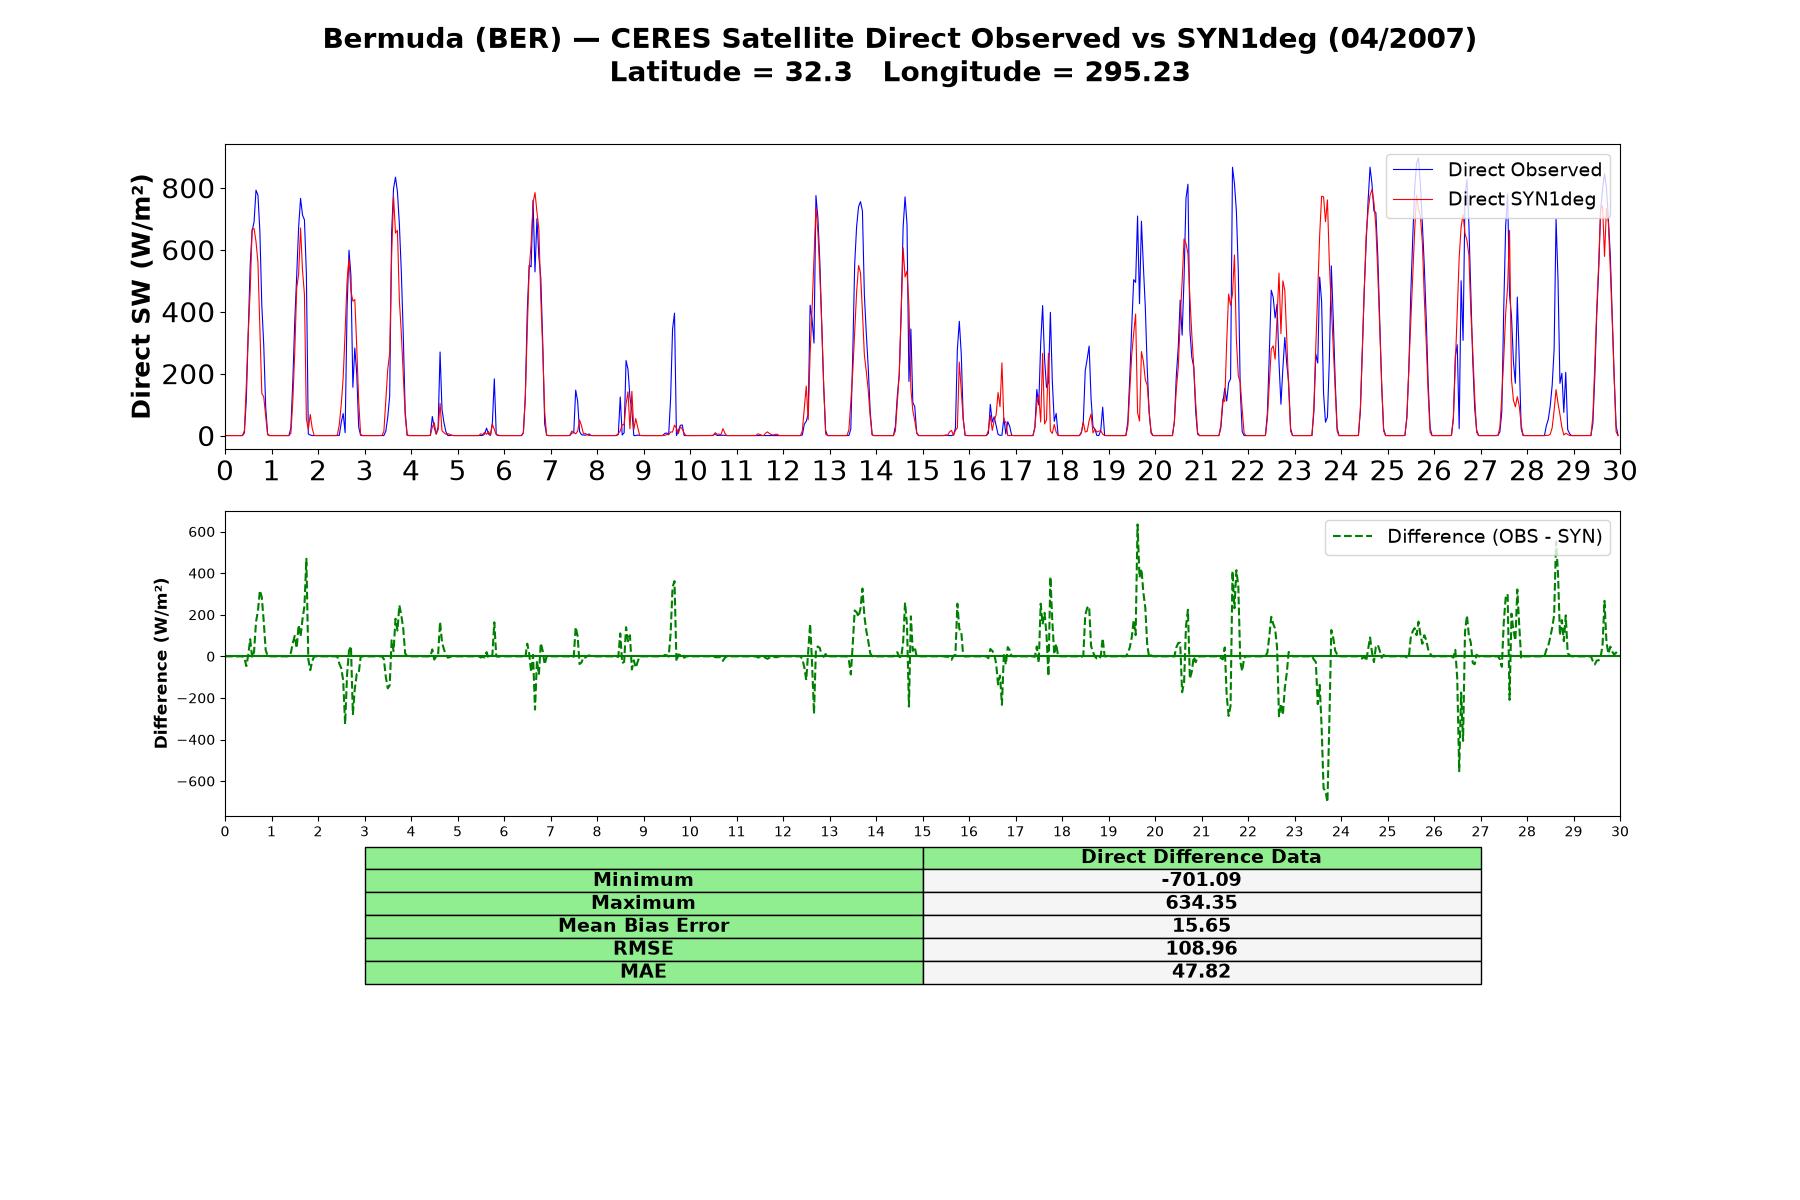This screenshot has height=1200, width=1800.
Task: Click the RMSE value 108.96 cell
Action: [x=1202, y=949]
